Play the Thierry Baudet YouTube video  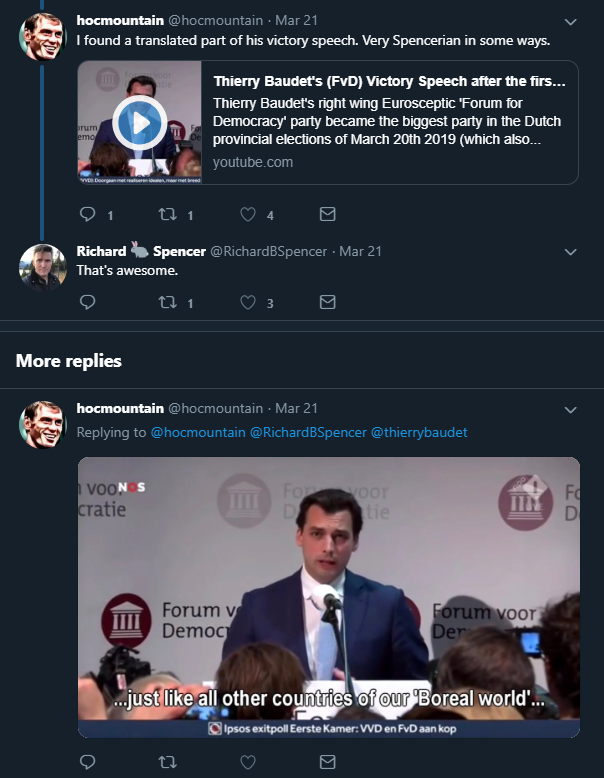coord(139,123)
